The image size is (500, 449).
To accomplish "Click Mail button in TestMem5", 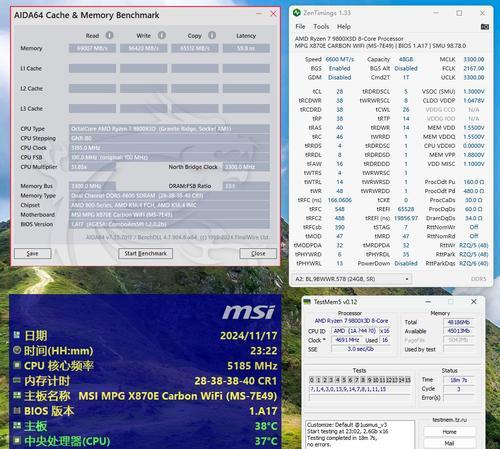I will 449,443.
